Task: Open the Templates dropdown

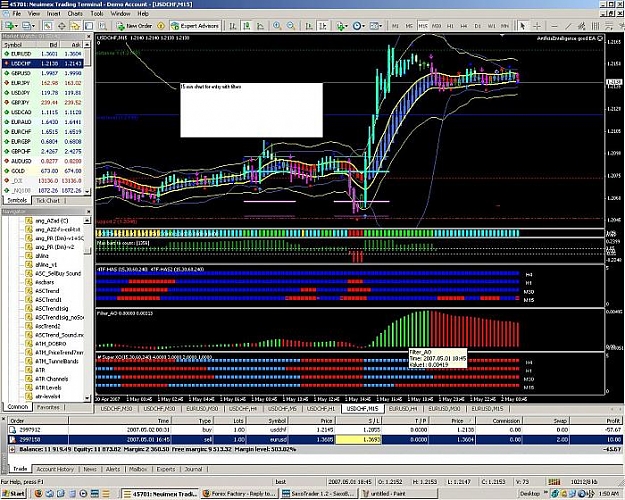Action: pyautogui.click(x=375, y=26)
